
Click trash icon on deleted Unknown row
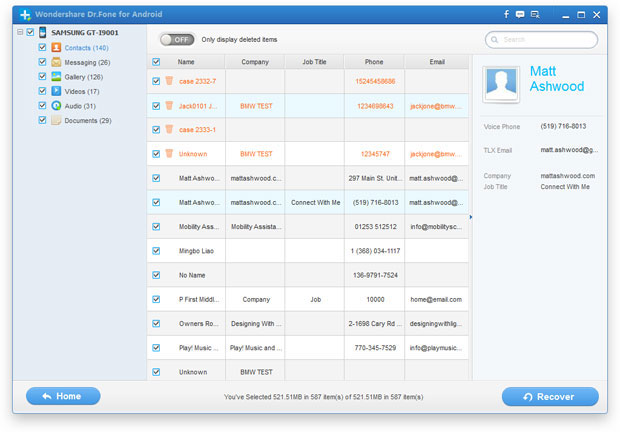click(169, 153)
